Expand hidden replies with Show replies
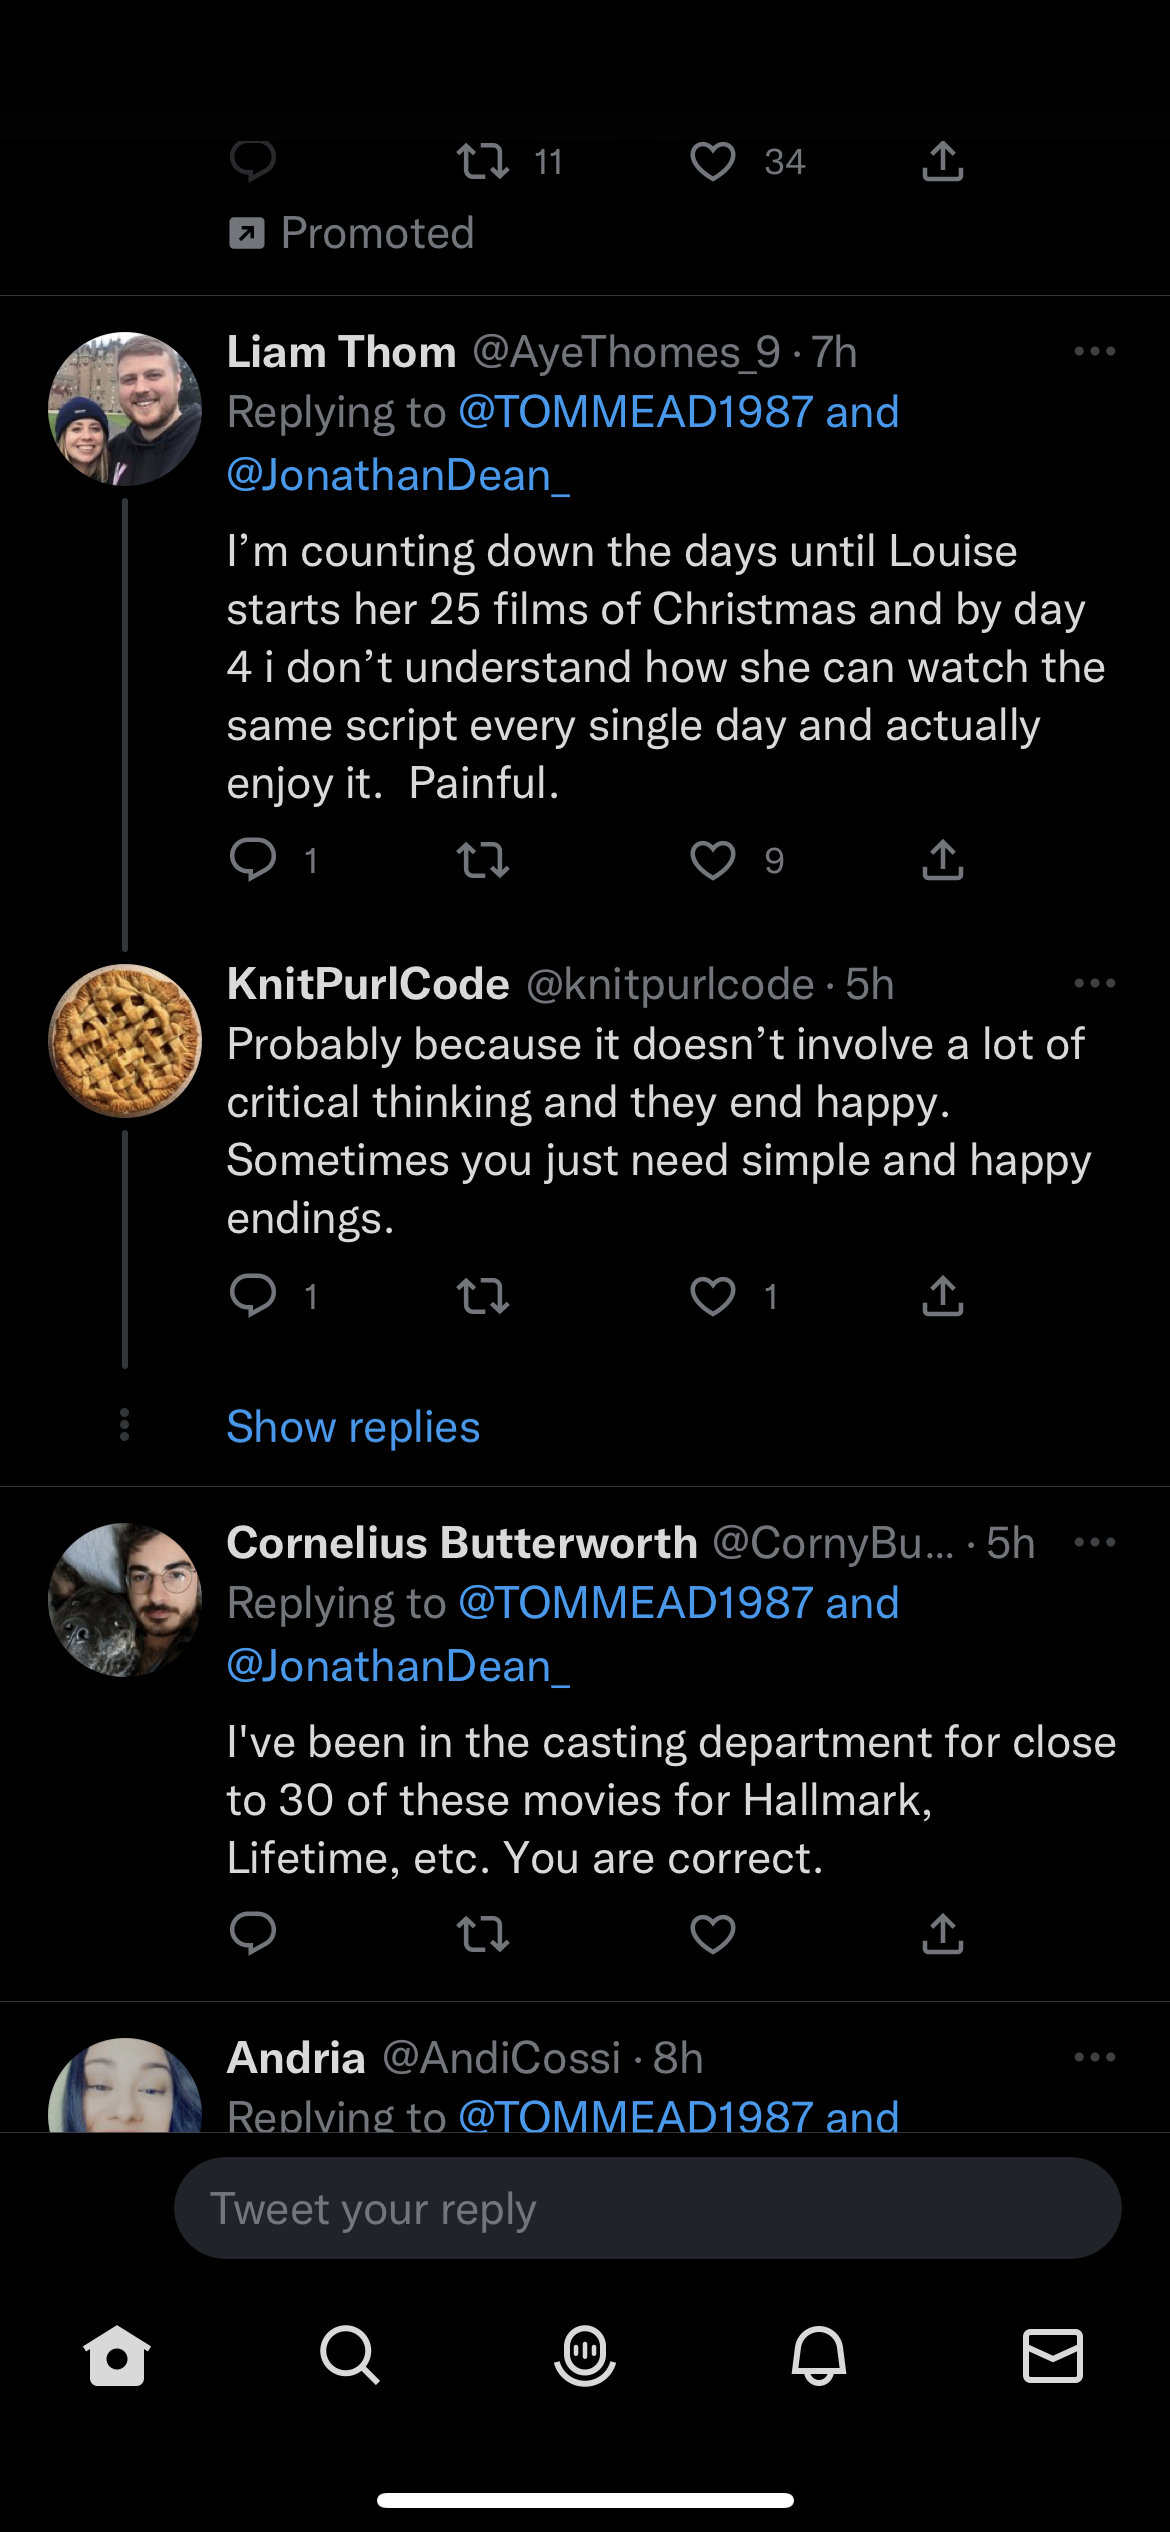Viewport: 1170px width, 2532px height. (353, 1427)
